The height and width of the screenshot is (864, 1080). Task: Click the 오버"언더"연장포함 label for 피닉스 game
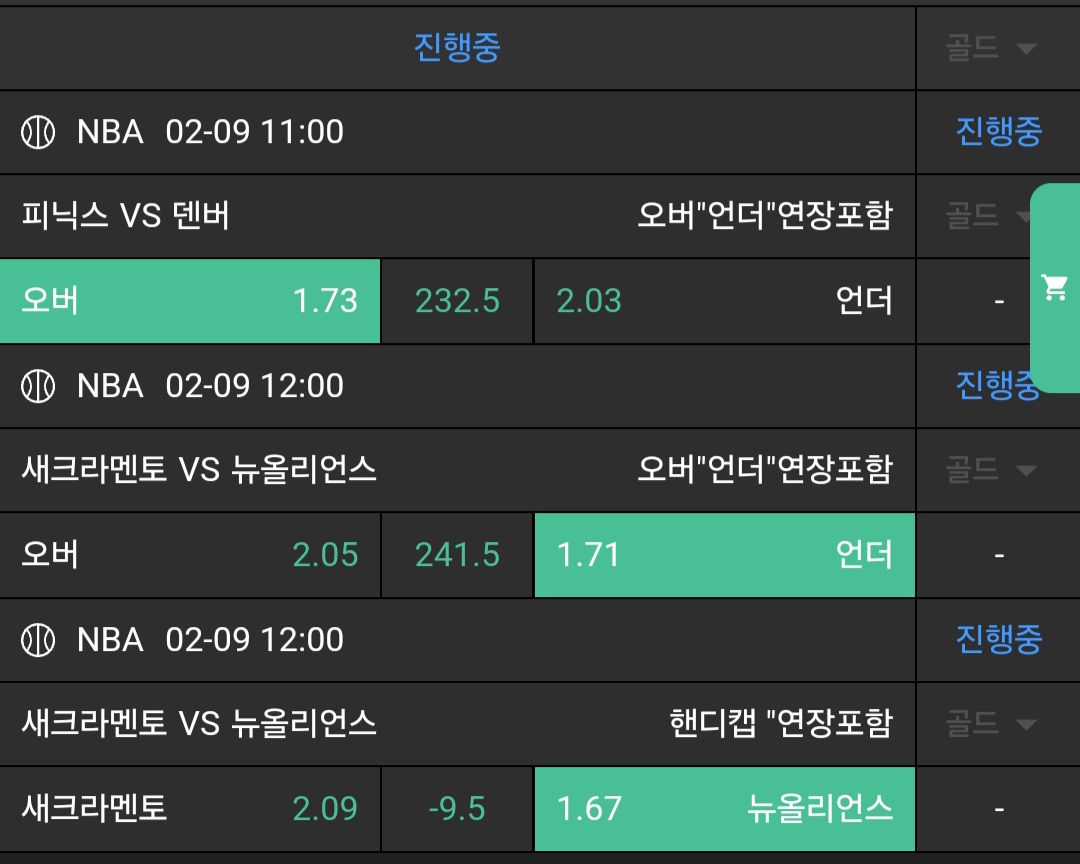pyautogui.click(x=764, y=216)
